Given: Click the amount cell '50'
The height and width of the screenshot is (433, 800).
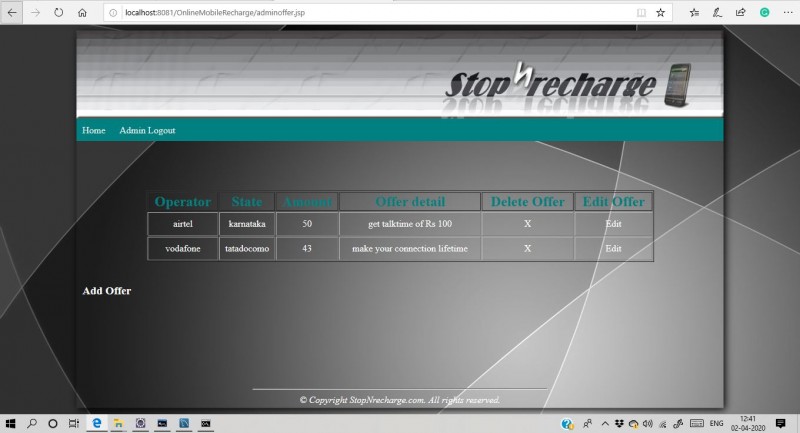Looking at the screenshot, I should (x=307, y=224).
